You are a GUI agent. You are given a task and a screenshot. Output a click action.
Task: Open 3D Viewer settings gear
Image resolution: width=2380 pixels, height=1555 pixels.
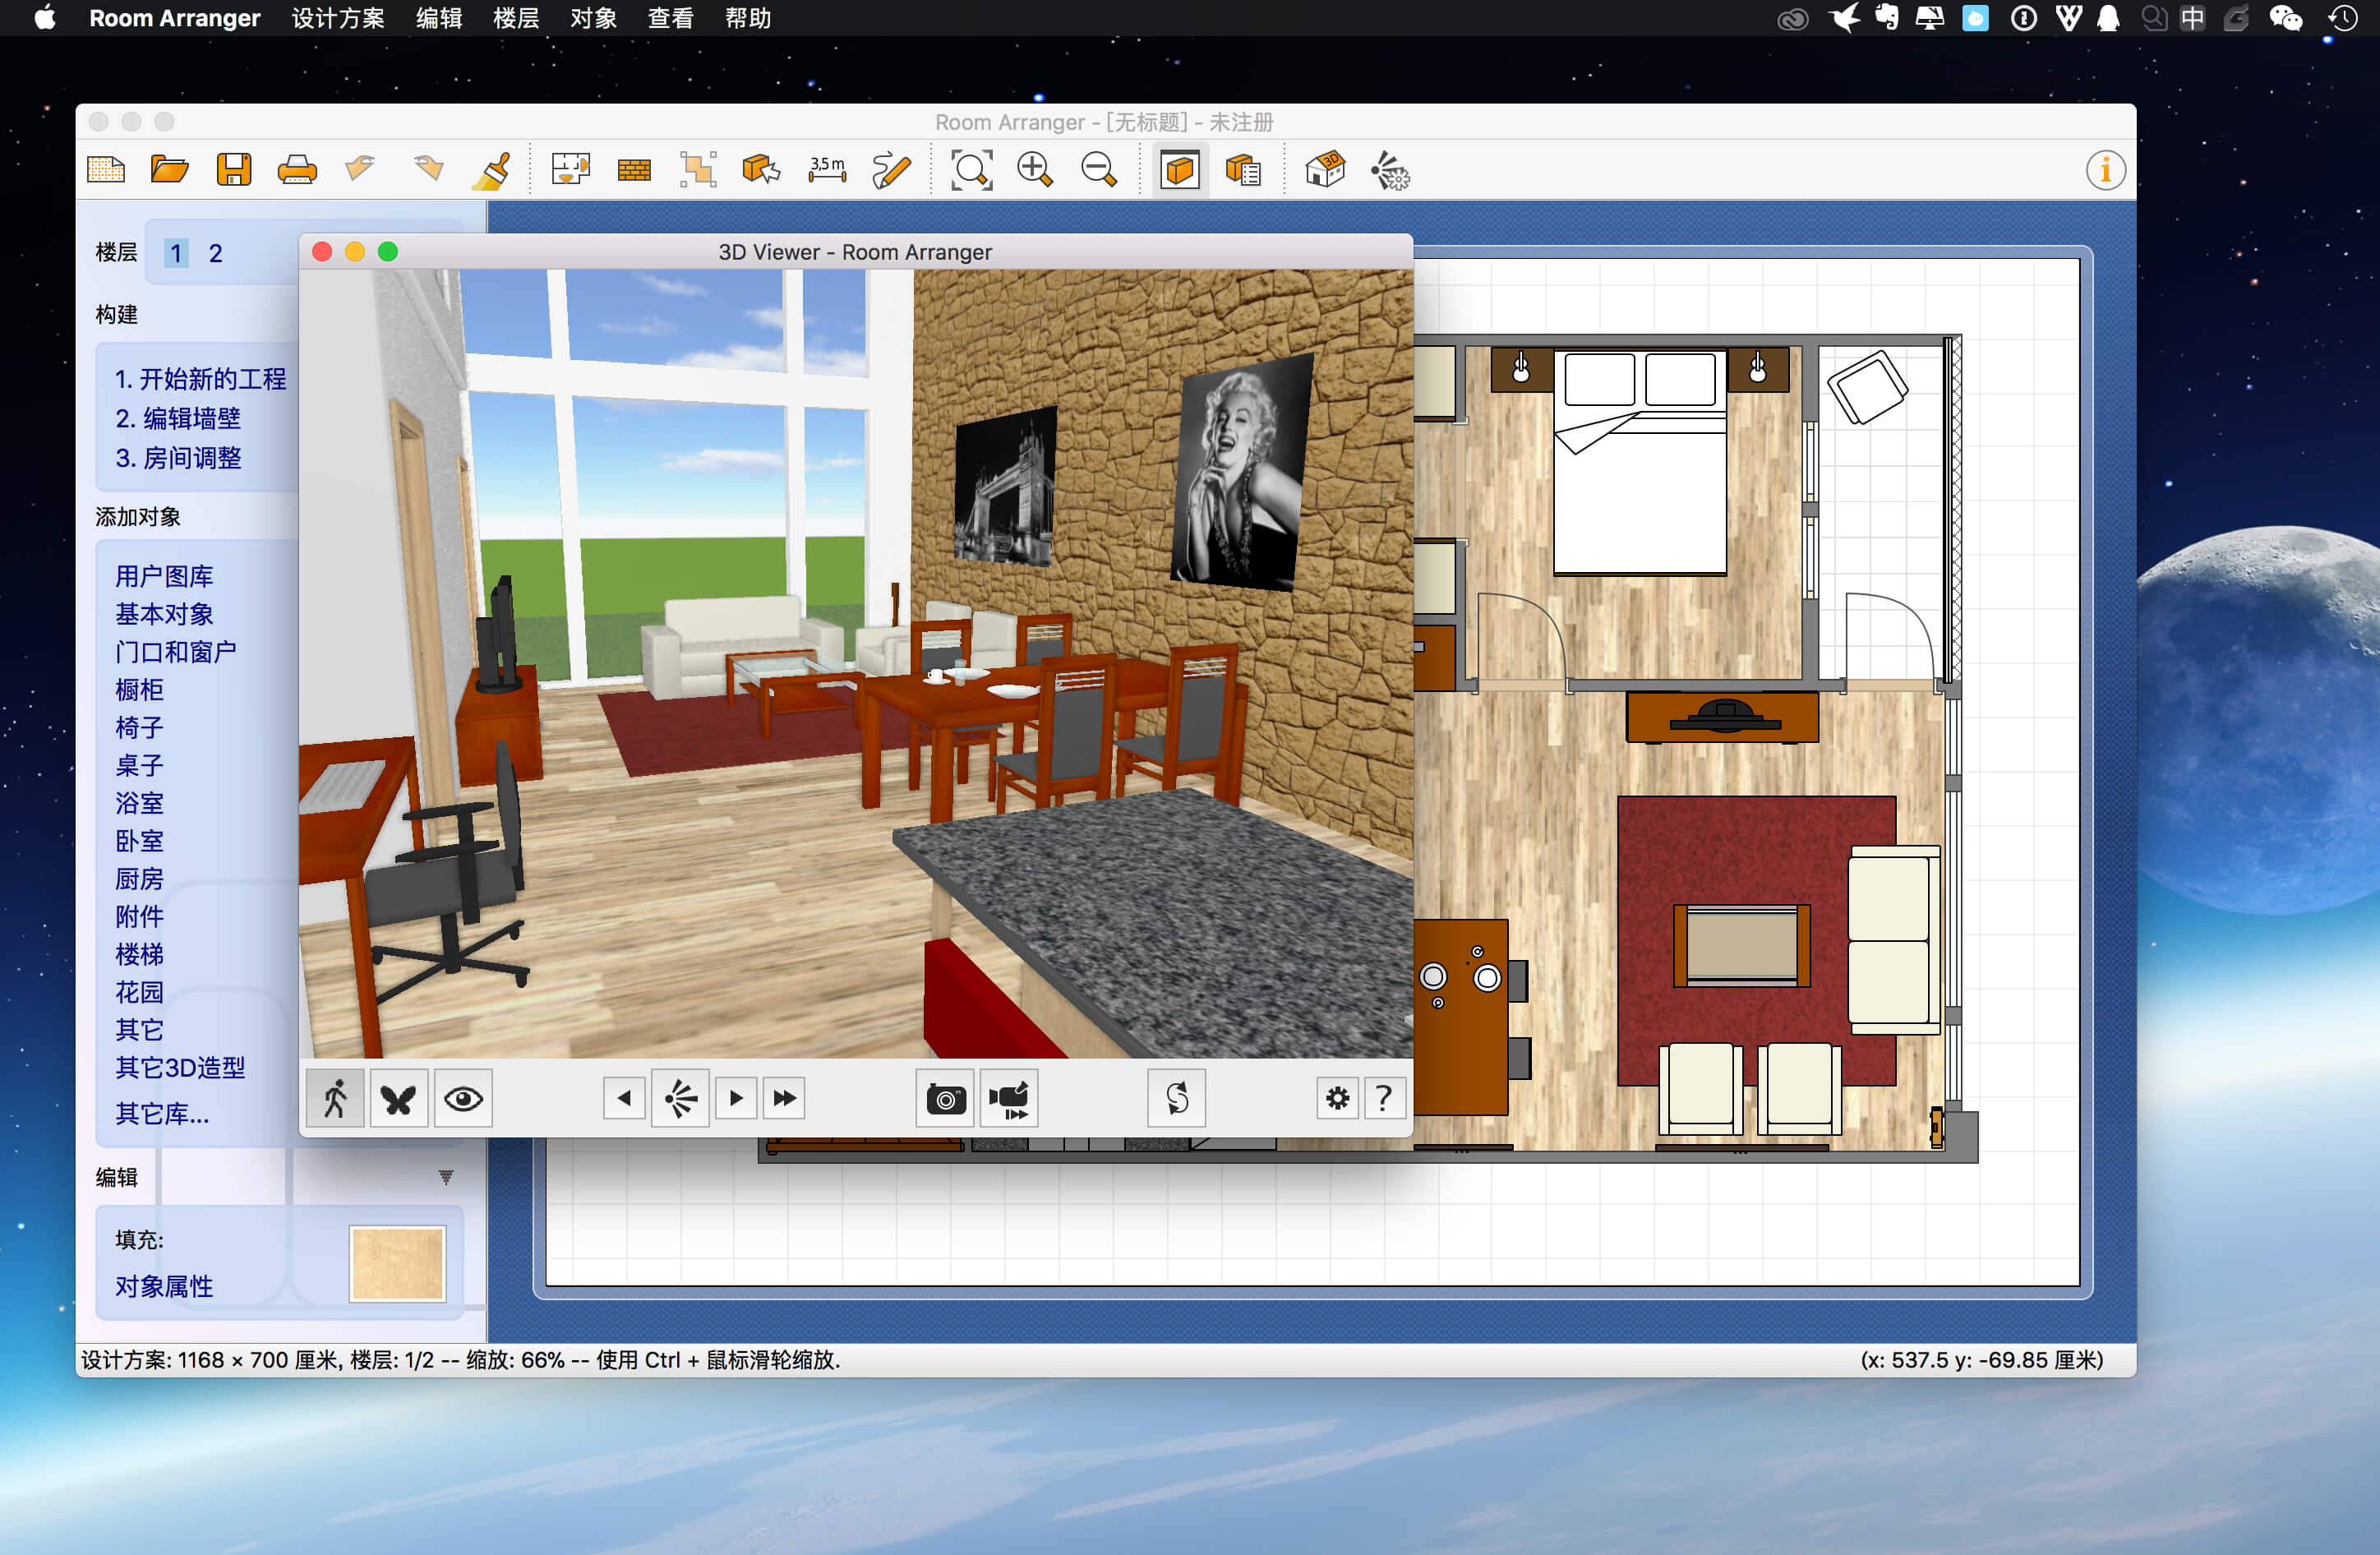coord(1337,1098)
